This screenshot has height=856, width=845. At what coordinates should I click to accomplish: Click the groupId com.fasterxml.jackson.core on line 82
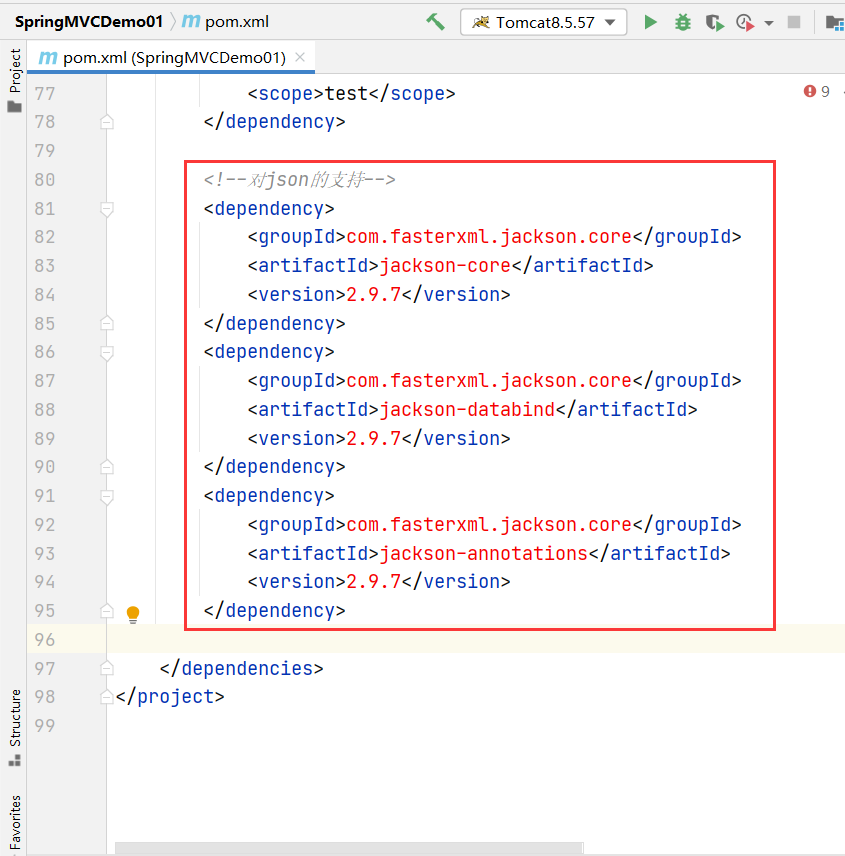[489, 237]
